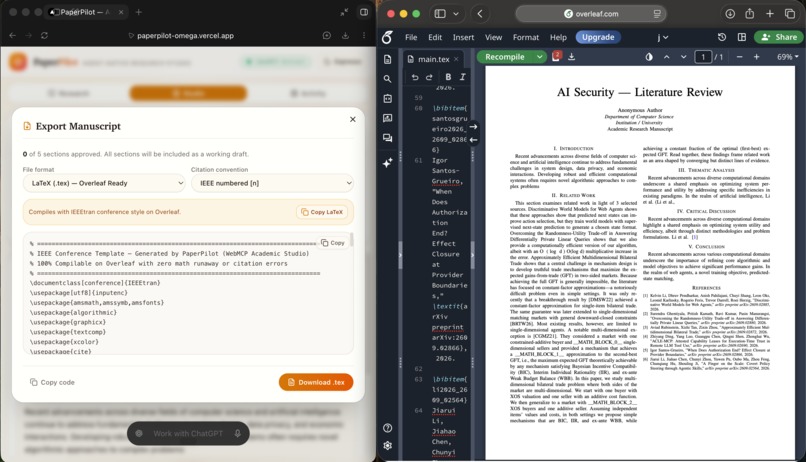This screenshot has height=462, width=806.
Task: Open Overleaf Help menu
Action: [558, 37]
